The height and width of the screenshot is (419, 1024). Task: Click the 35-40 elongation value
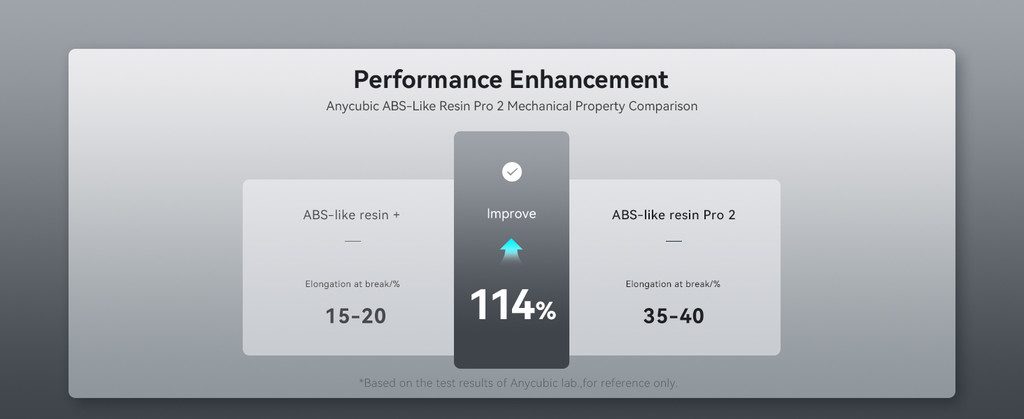point(673,316)
